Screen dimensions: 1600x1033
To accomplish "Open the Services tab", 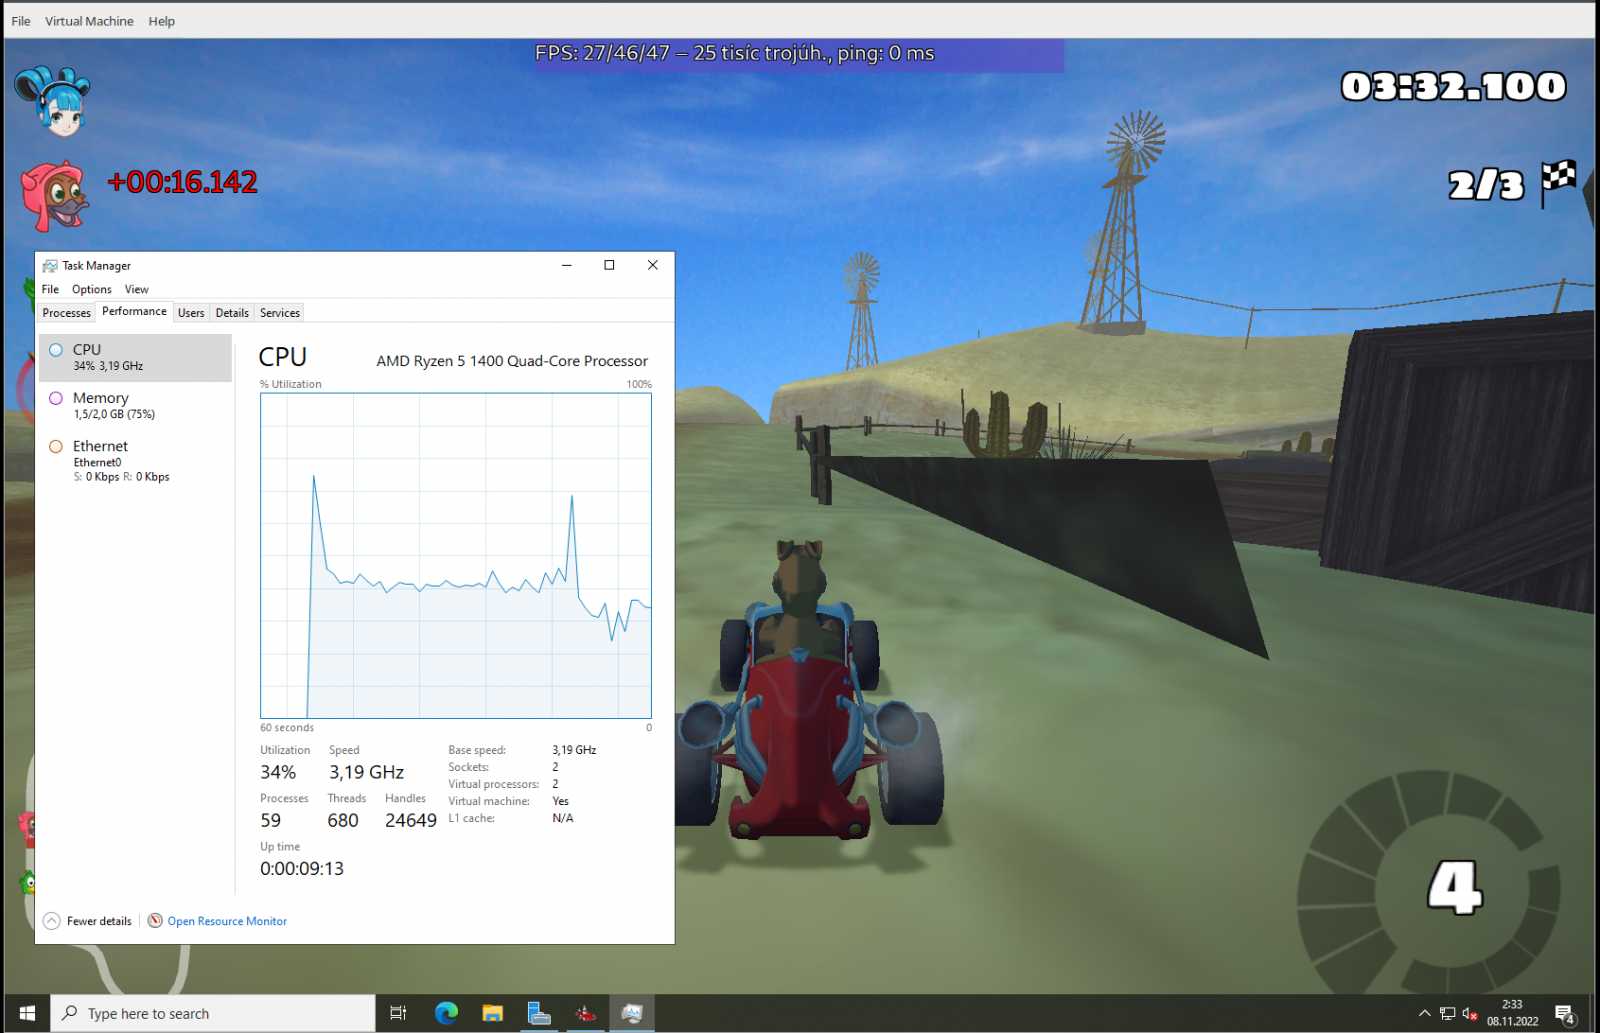I will pos(280,313).
